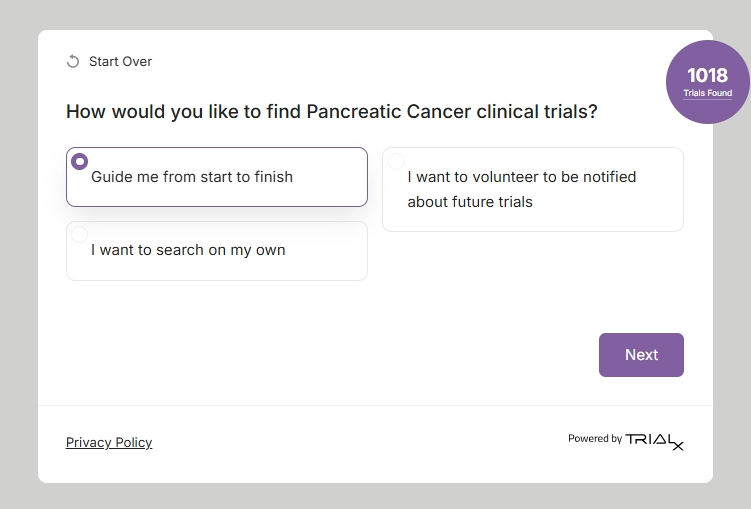Select the search on my own radio button

[x=80, y=235]
